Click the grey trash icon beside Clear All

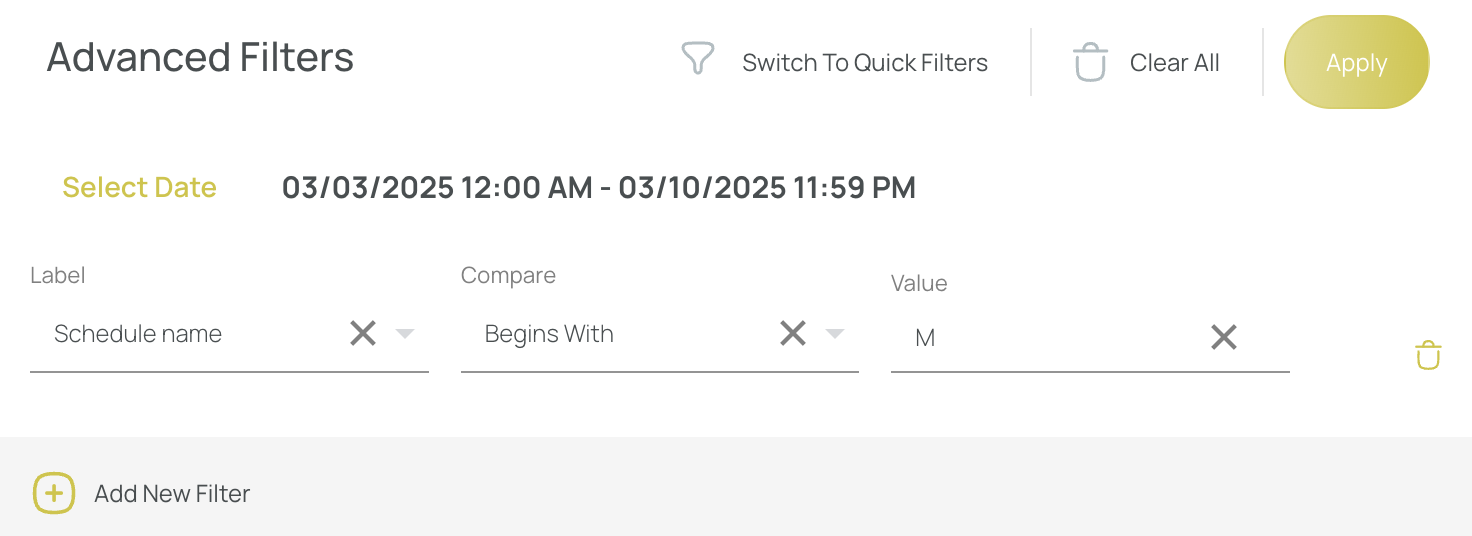point(1090,62)
